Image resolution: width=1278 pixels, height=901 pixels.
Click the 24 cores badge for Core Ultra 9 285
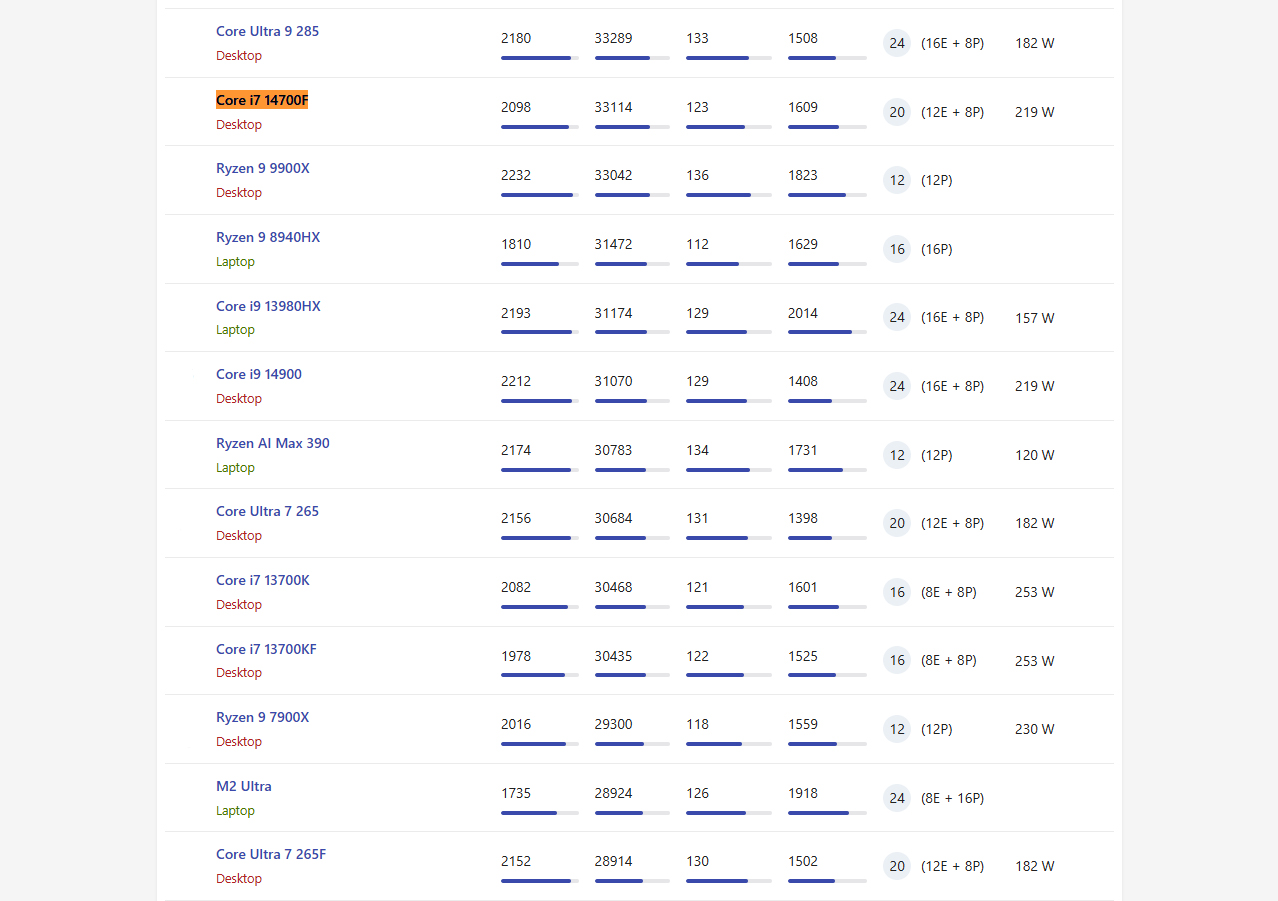897,43
